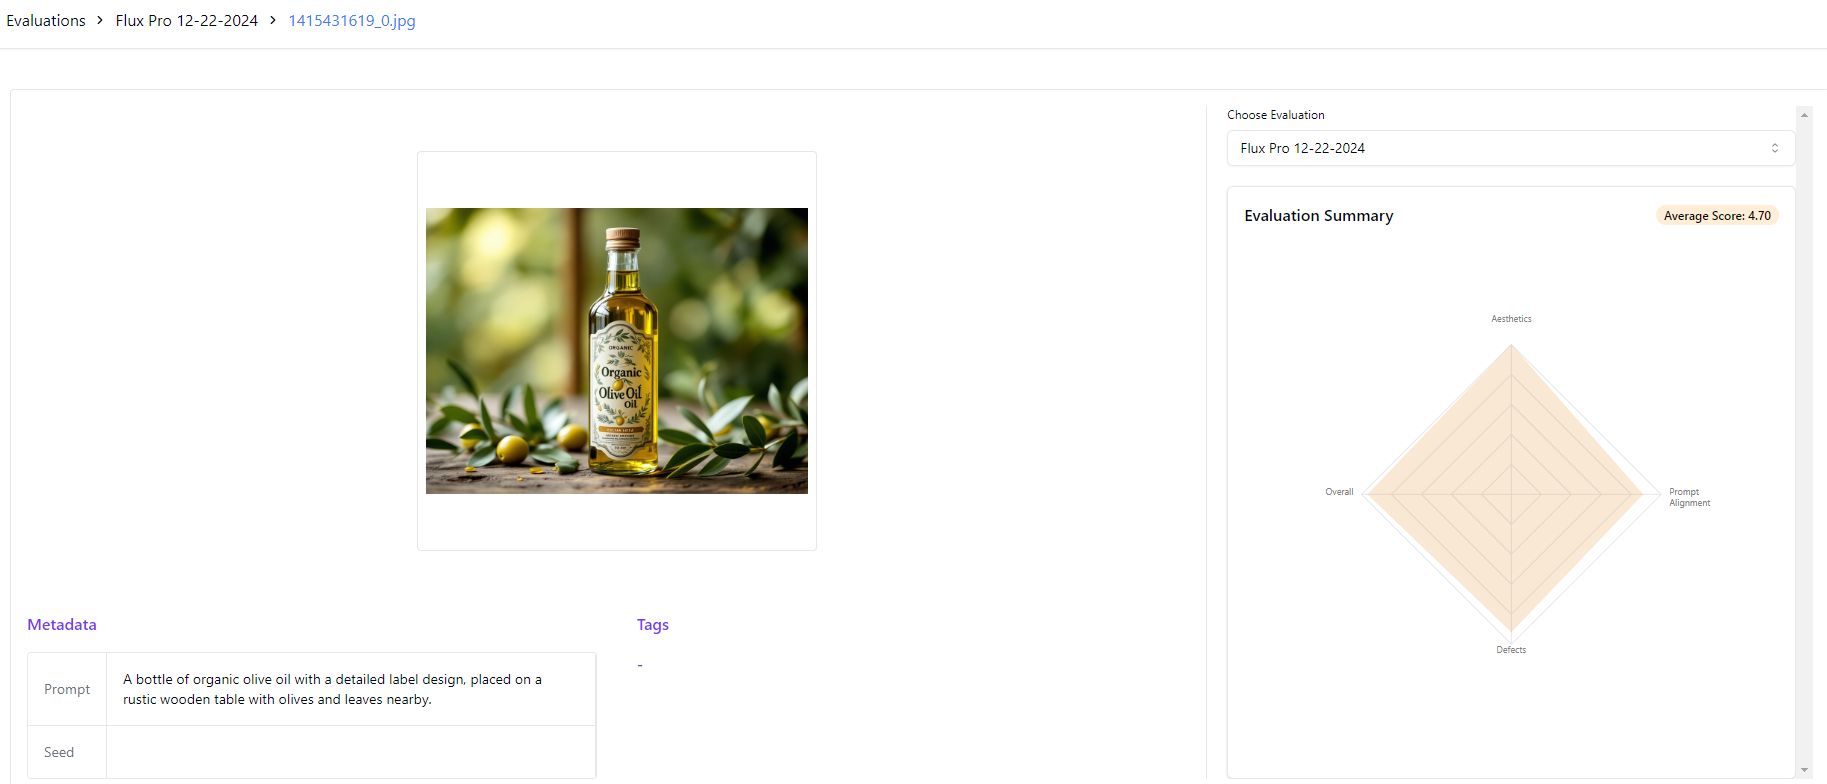Click the first breadcrumb chevron separator
The height and width of the screenshot is (784, 1827).
(x=100, y=20)
